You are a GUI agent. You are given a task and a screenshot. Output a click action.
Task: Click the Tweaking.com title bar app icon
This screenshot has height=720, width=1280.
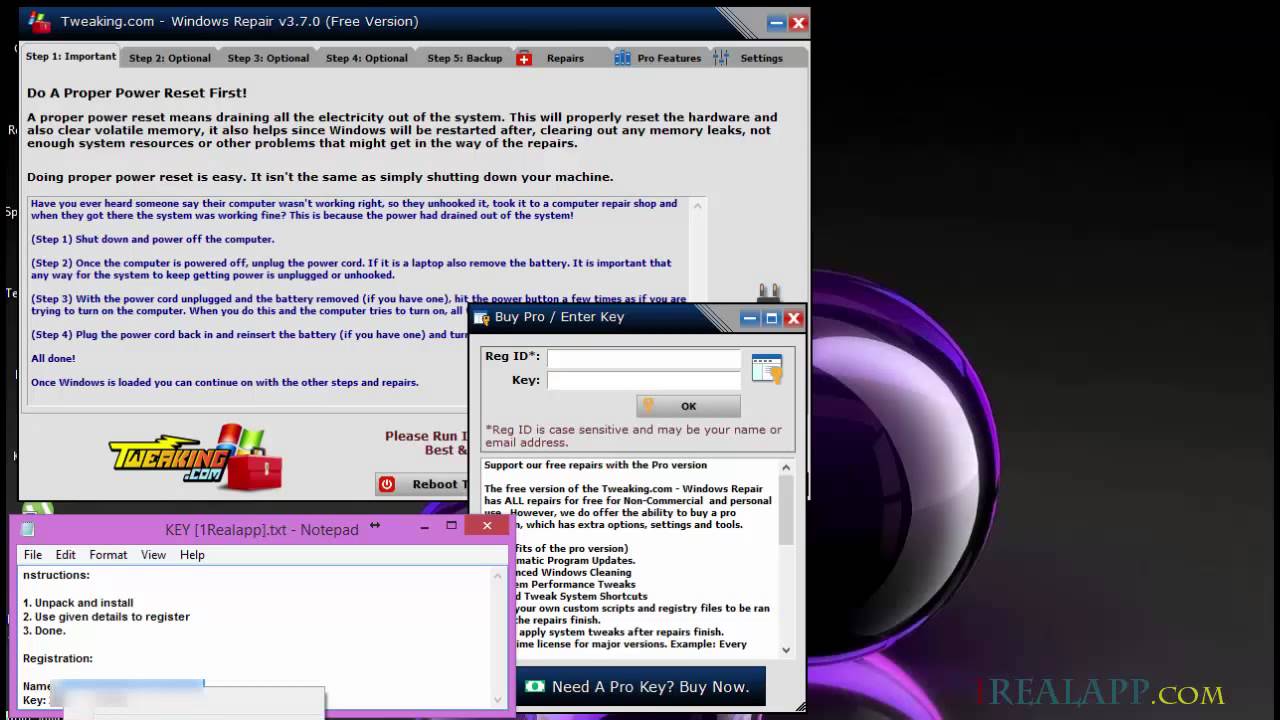(x=40, y=21)
